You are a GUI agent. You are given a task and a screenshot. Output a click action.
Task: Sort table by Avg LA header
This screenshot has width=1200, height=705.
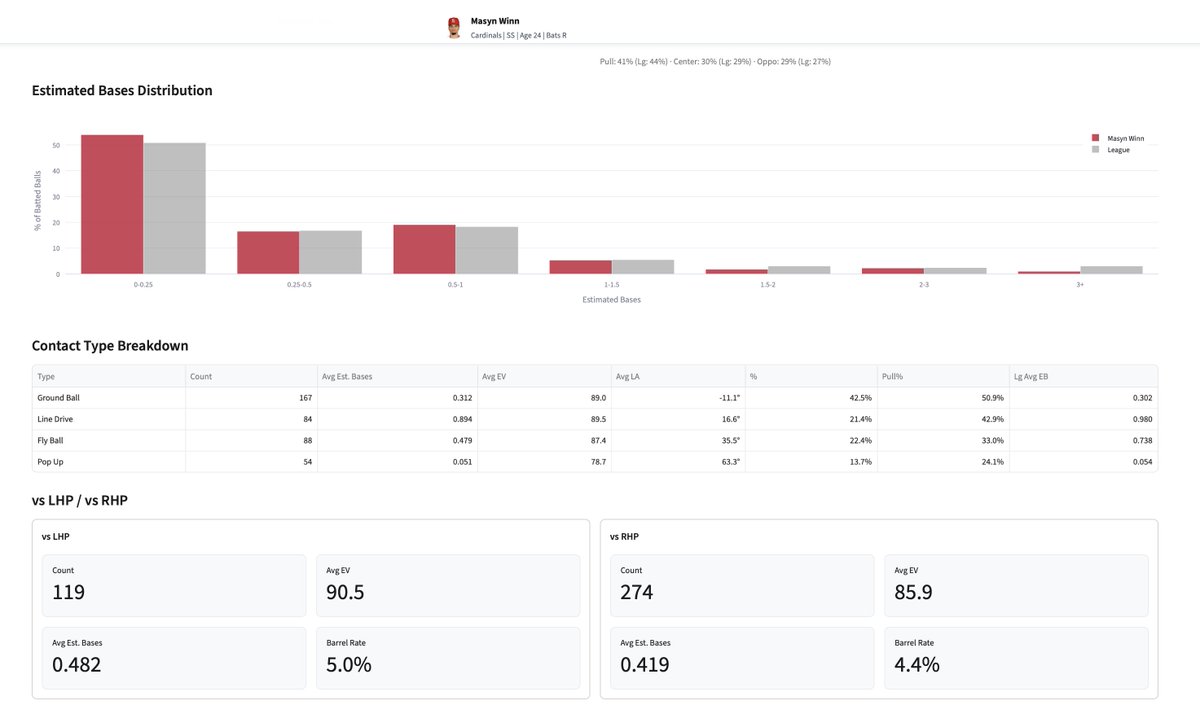tap(677, 377)
